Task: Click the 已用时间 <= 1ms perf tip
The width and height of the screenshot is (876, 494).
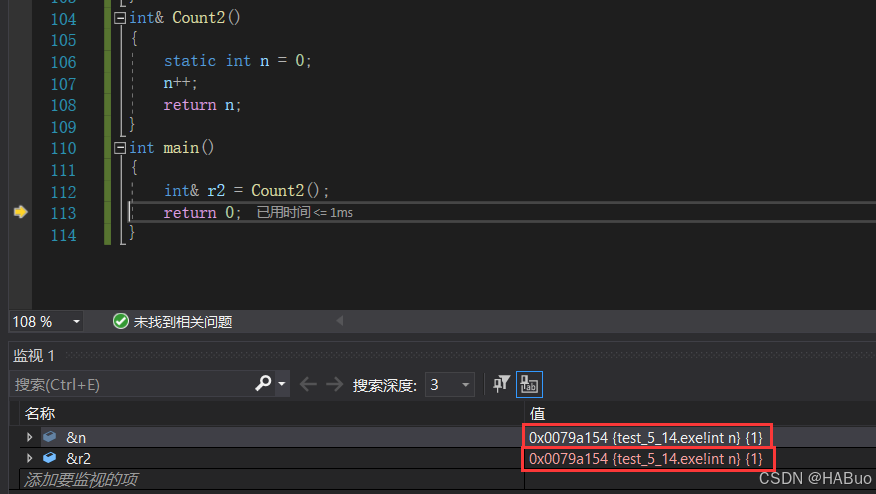Action: coord(304,212)
